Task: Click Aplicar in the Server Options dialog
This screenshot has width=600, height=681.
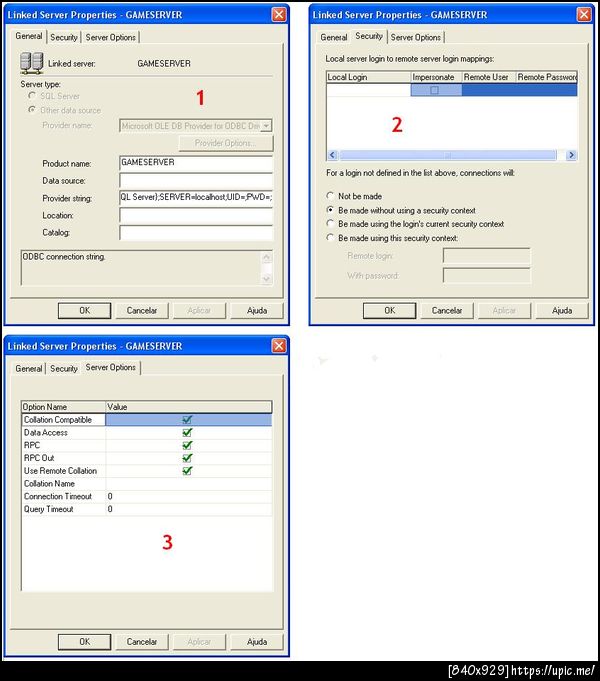Action: click(199, 641)
